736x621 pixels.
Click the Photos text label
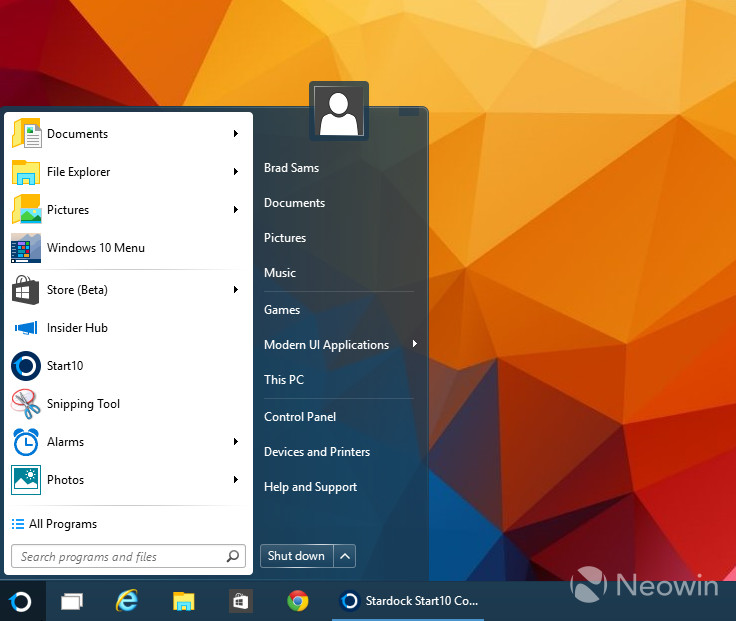(x=66, y=480)
